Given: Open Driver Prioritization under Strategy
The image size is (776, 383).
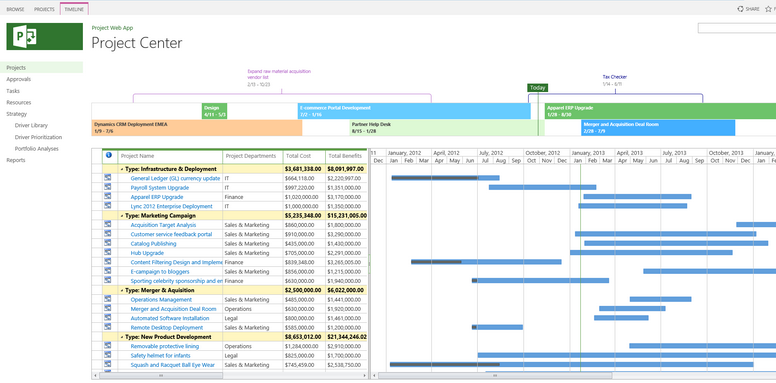Looking at the screenshot, I should click(x=39, y=137).
